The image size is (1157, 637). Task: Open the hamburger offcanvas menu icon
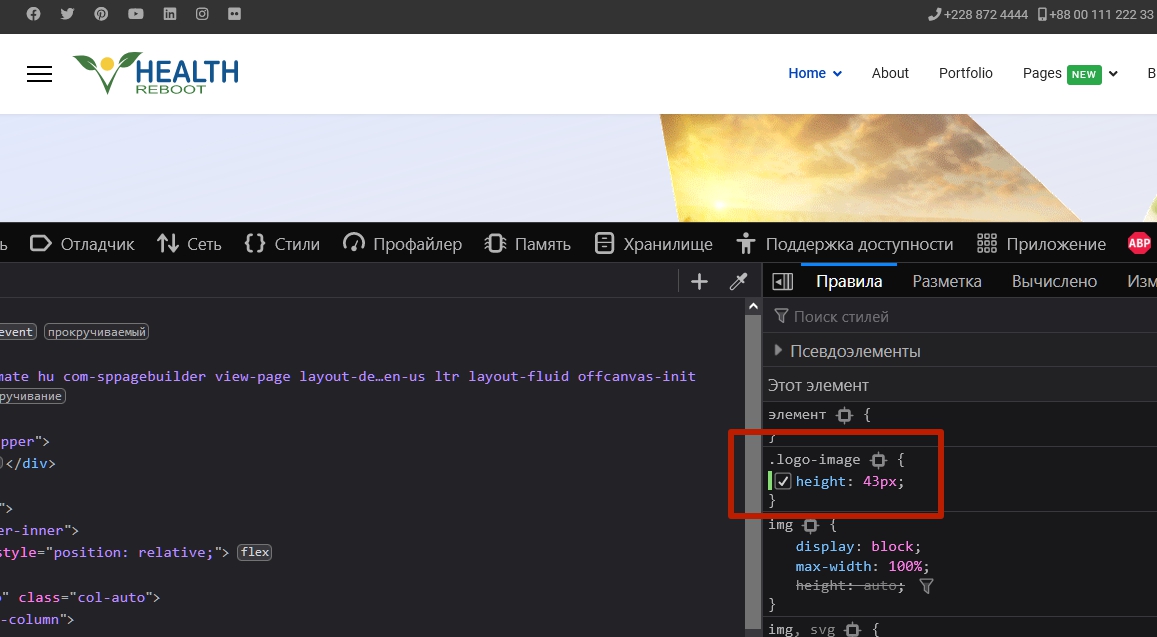(x=39, y=74)
